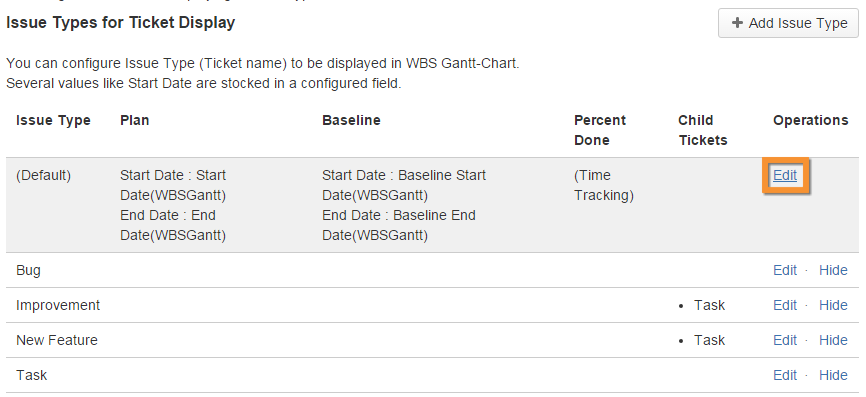Edit the Bug issue type
This screenshot has height=397, width=866.
click(785, 271)
